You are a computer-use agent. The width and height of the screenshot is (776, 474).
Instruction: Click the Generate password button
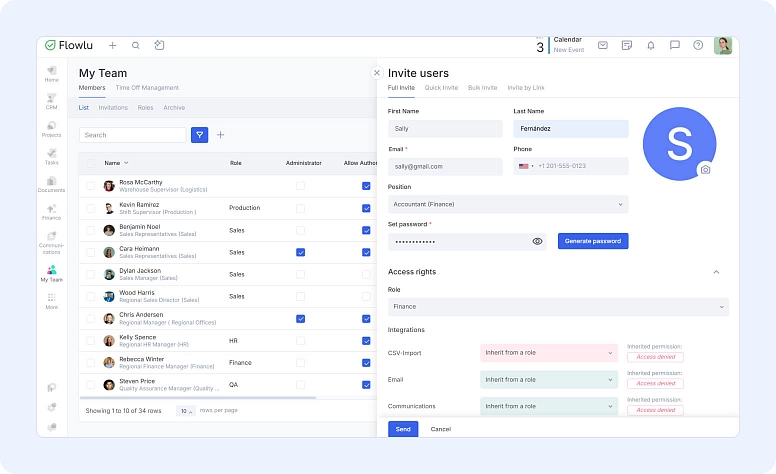[x=593, y=241]
